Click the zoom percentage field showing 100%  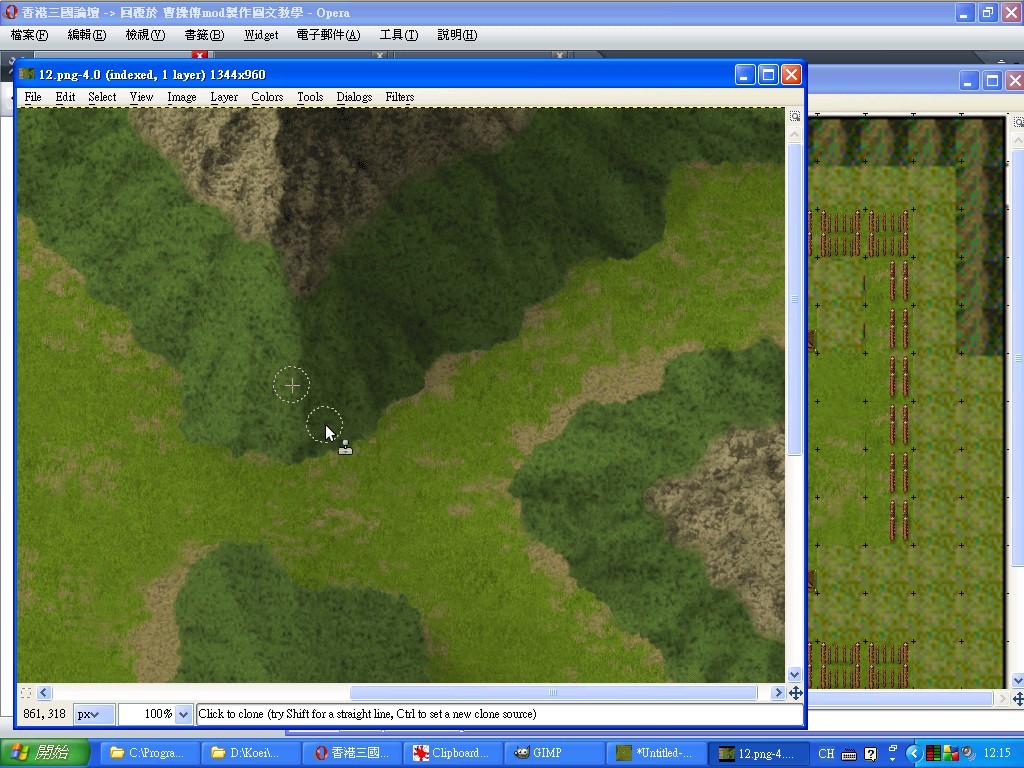pyautogui.click(x=148, y=714)
